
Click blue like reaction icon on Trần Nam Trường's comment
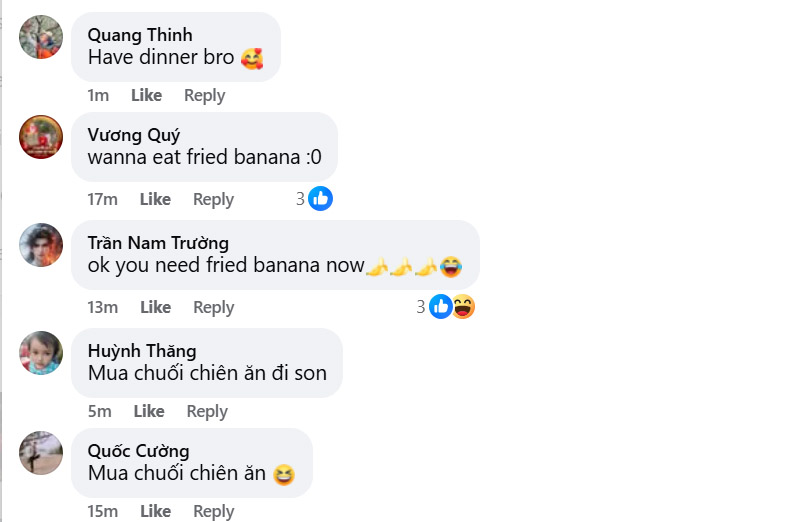tap(440, 307)
